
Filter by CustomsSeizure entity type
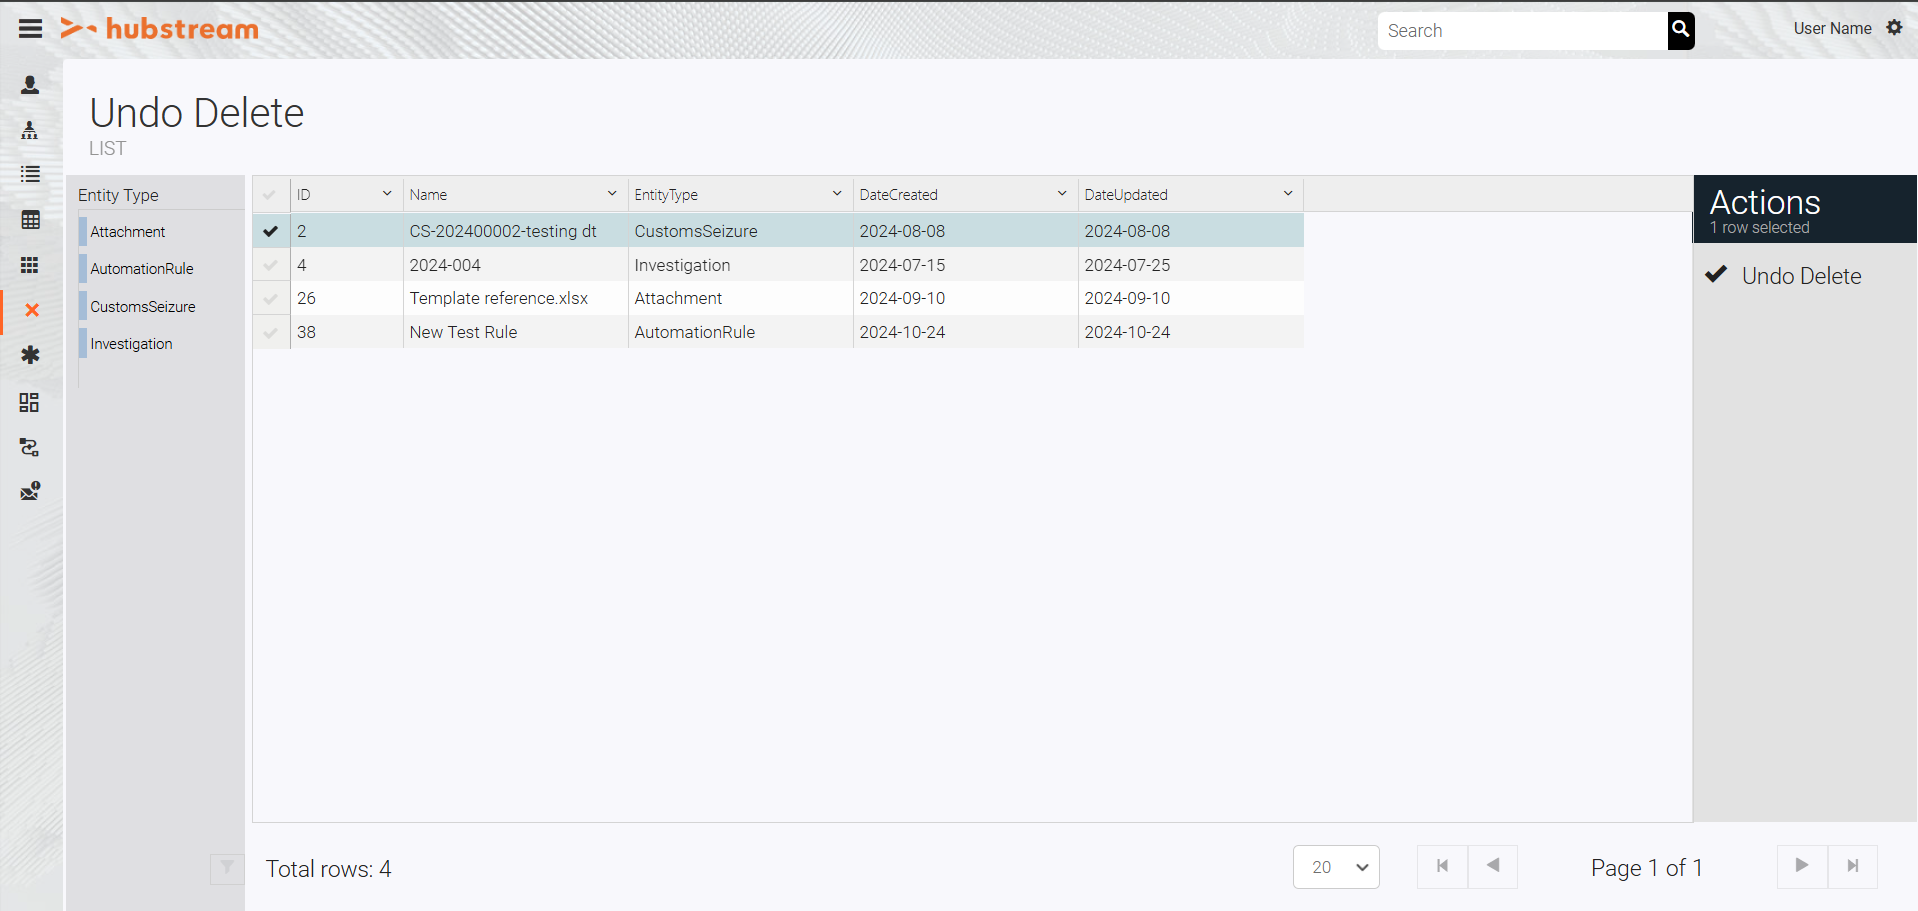(x=143, y=307)
